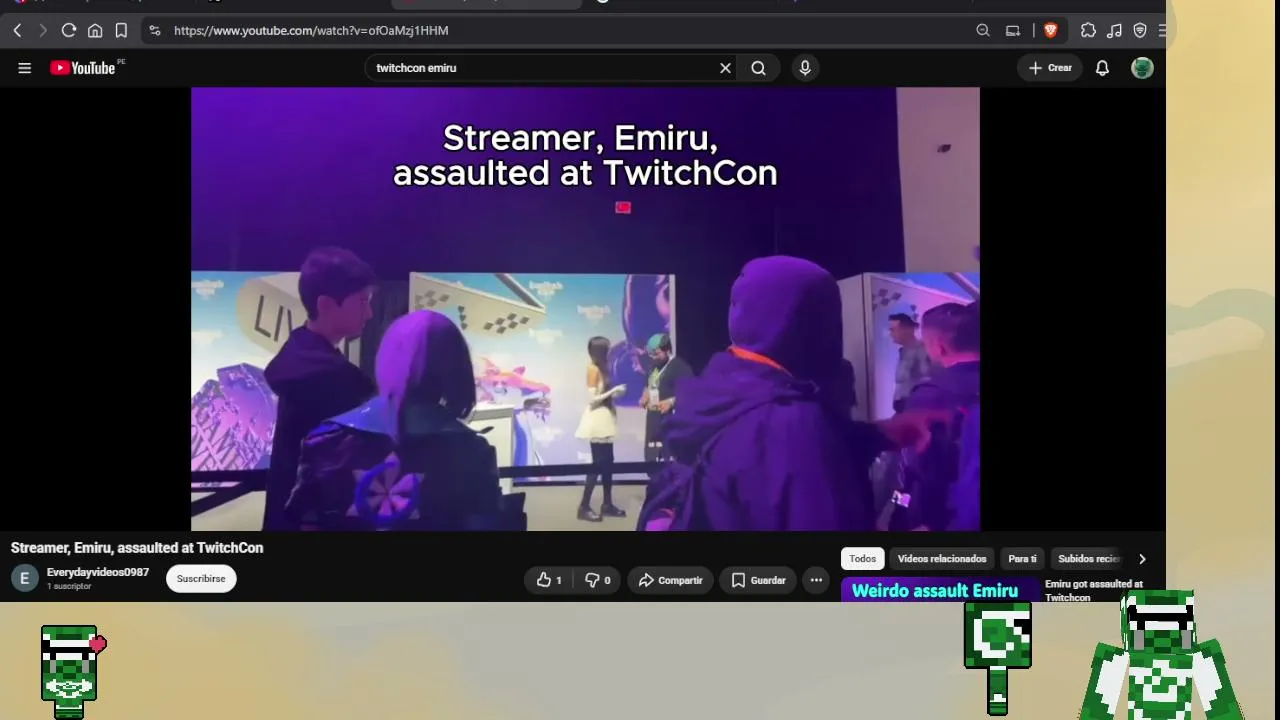Click the video player to pause playback
The width and height of the screenshot is (1280, 720).
(585, 309)
